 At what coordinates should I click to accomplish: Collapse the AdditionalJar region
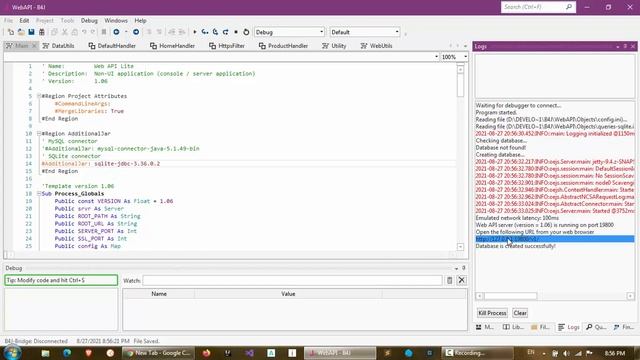[39, 133]
